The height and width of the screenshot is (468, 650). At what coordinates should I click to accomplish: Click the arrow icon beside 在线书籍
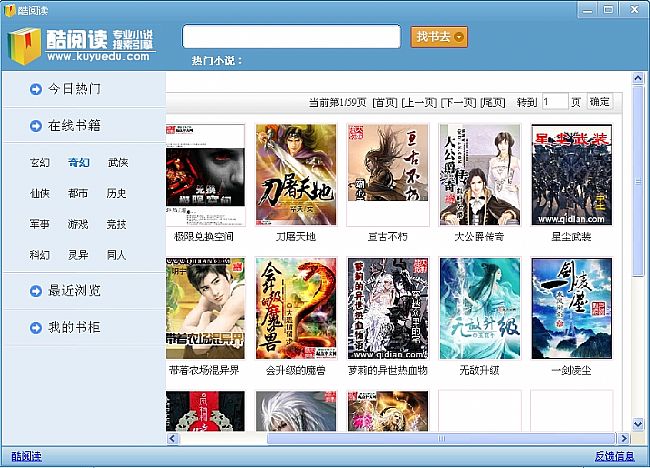click(36, 126)
